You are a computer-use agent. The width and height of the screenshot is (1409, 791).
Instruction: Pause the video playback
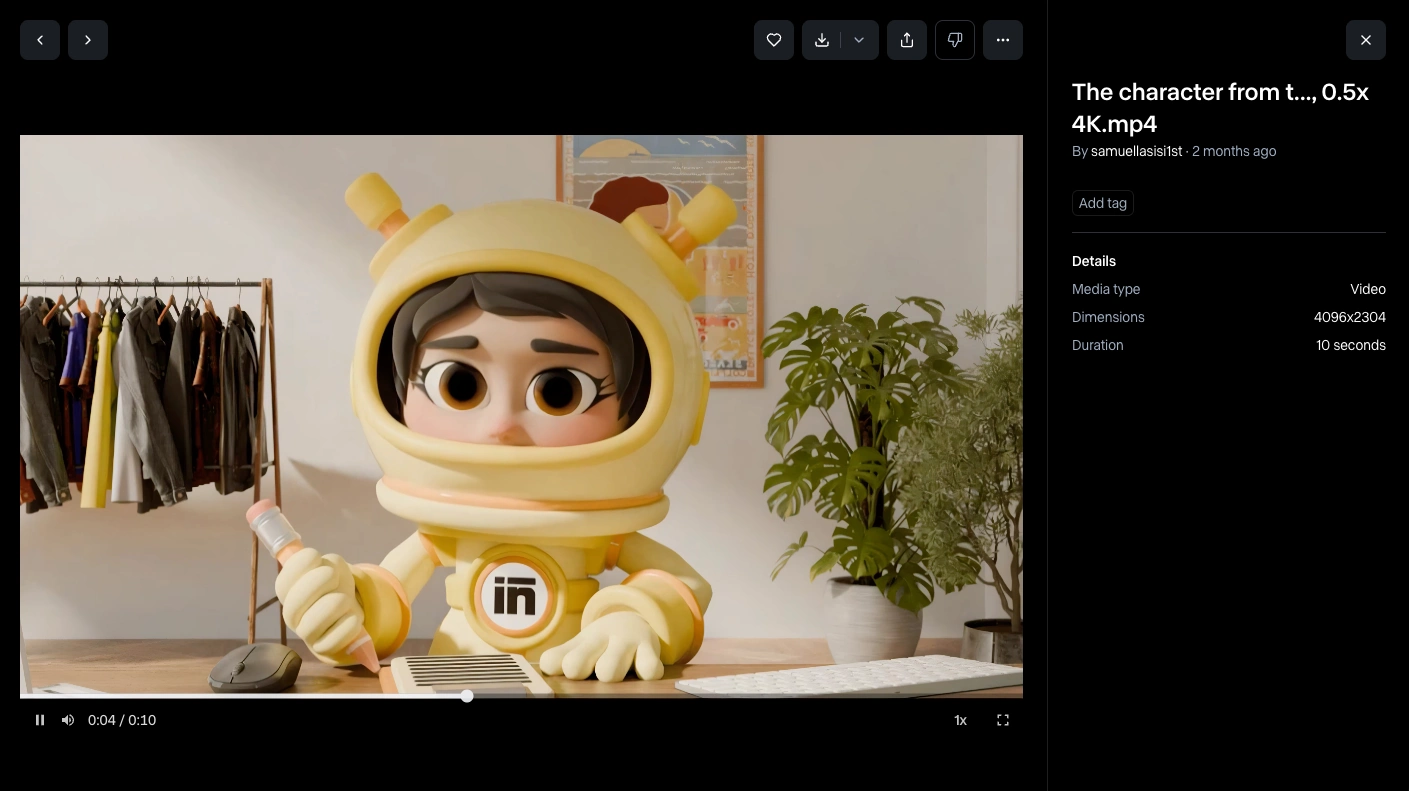point(40,720)
